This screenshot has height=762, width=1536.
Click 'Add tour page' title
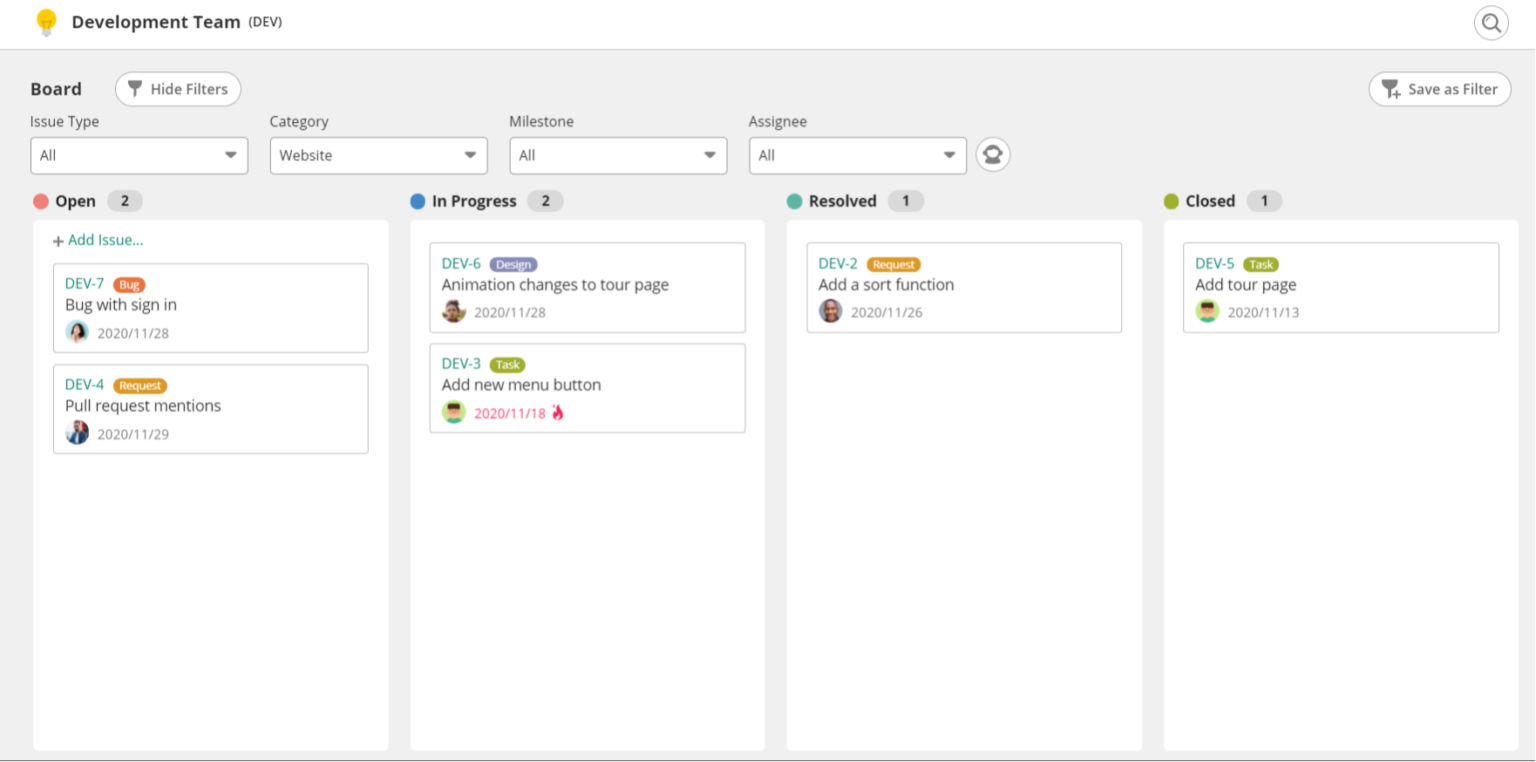[1246, 285]
